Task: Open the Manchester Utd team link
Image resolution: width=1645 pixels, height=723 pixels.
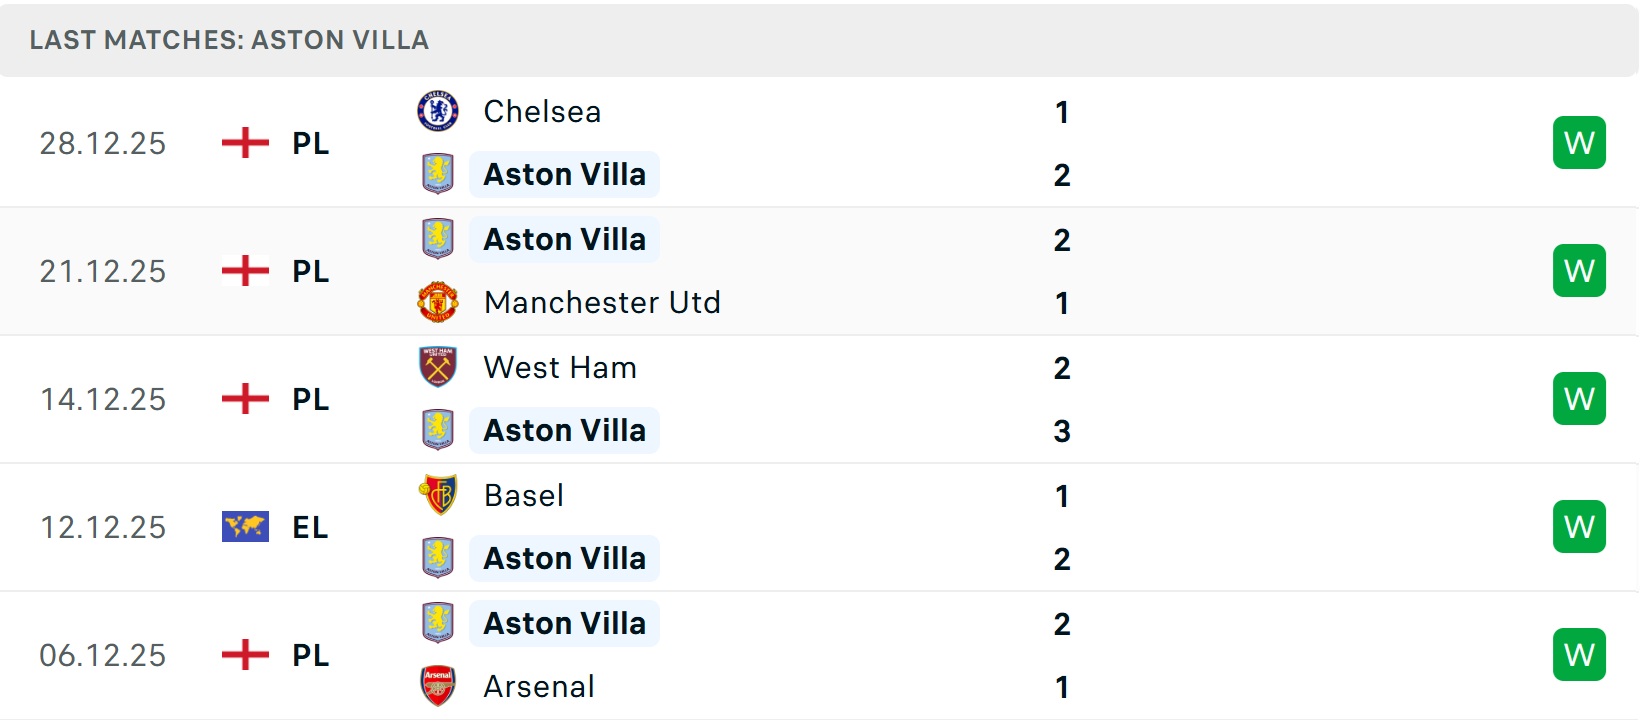Action: coord(602,302)
